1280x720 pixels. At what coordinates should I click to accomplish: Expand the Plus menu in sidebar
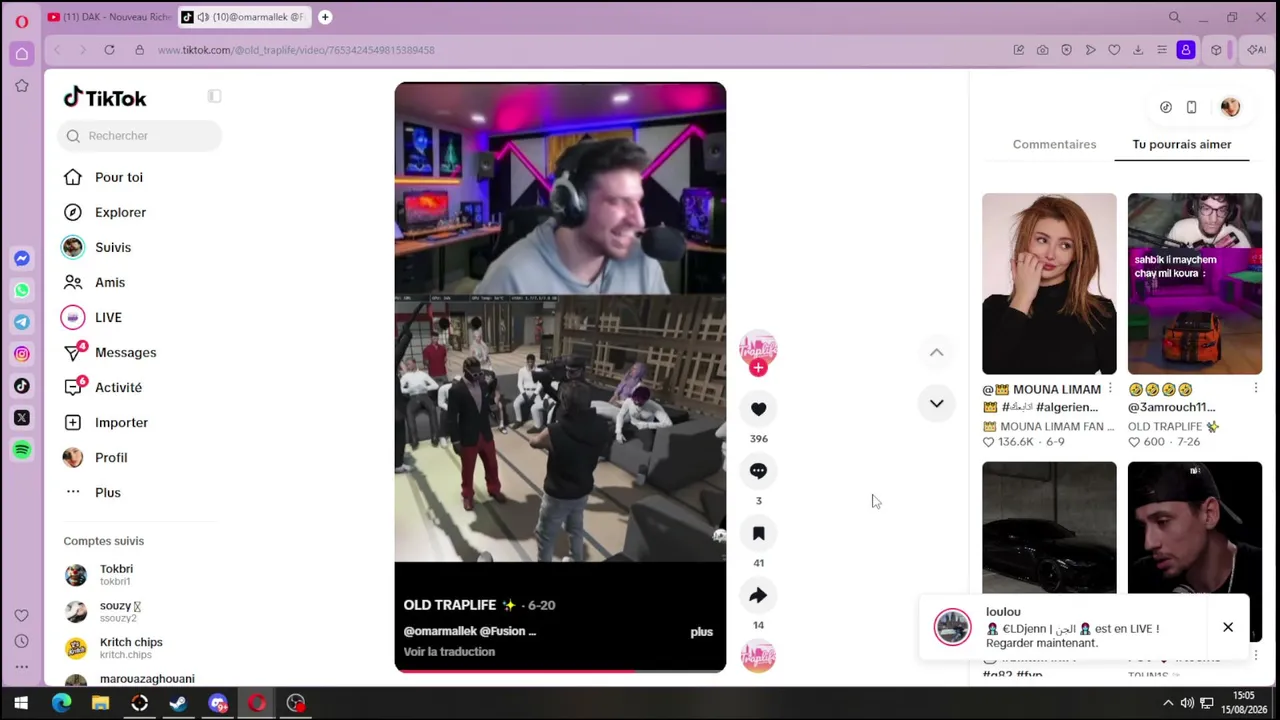pyautogui.click(x=107, y=492)
